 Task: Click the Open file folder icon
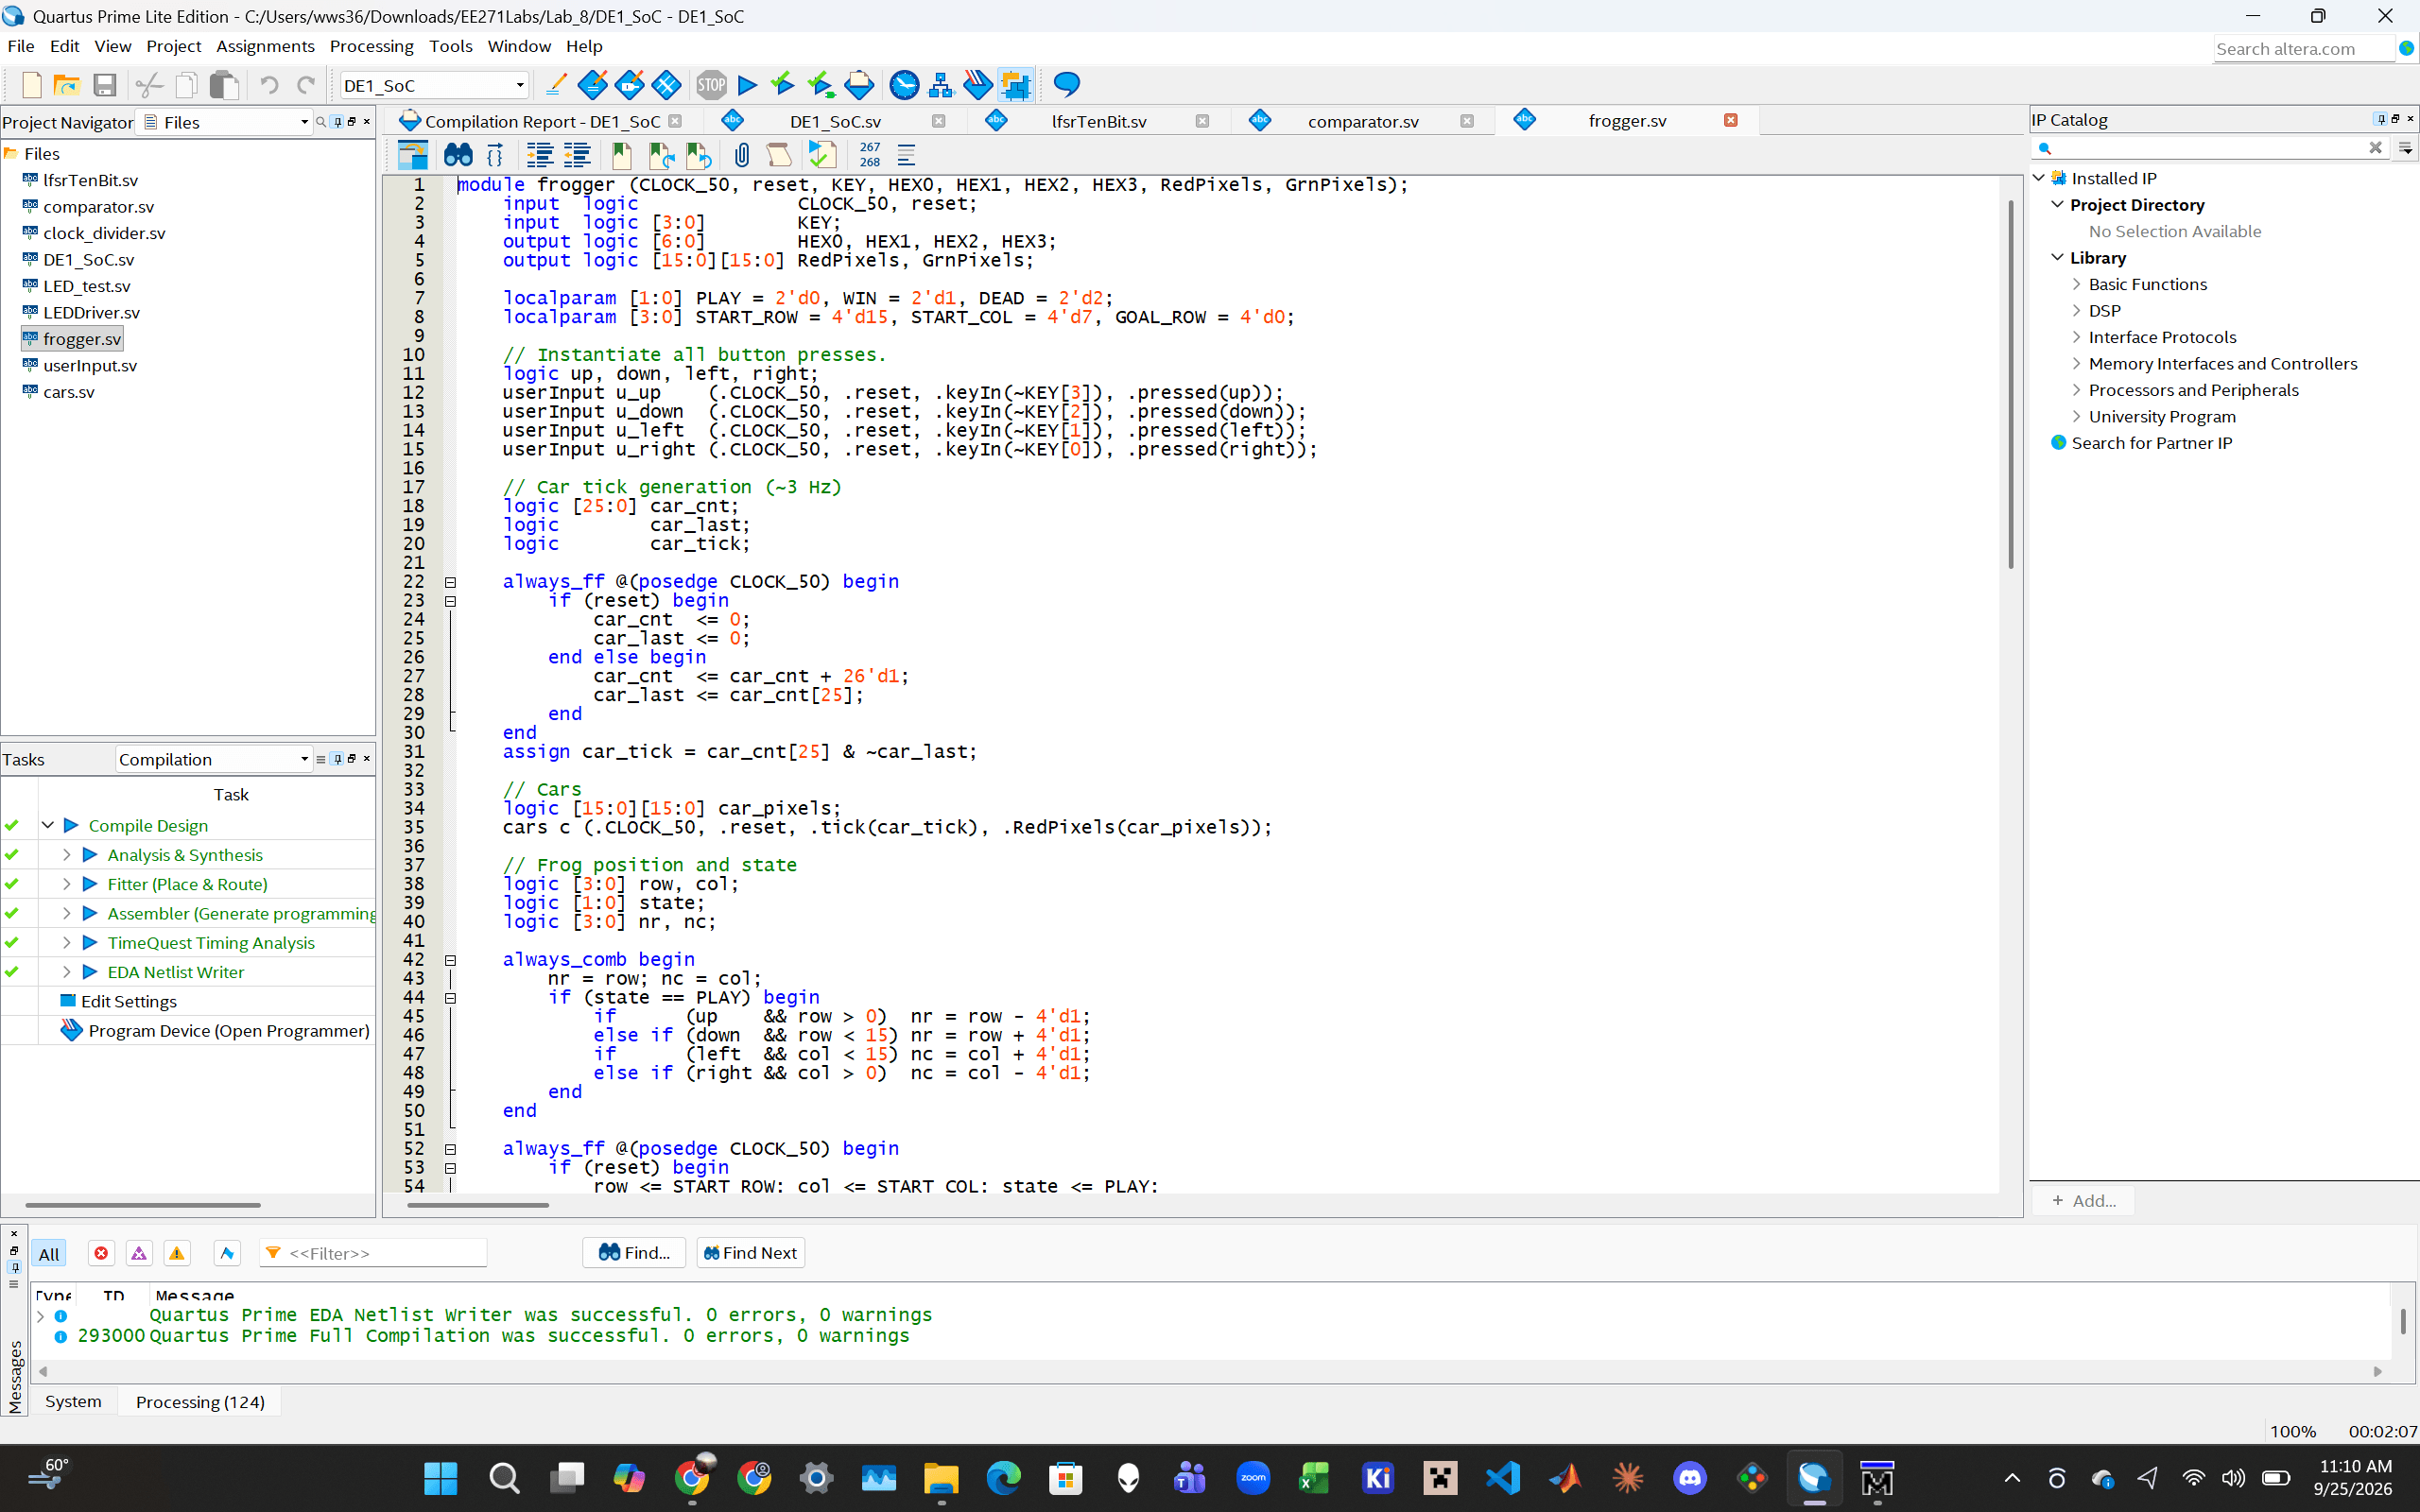point(67,85)
